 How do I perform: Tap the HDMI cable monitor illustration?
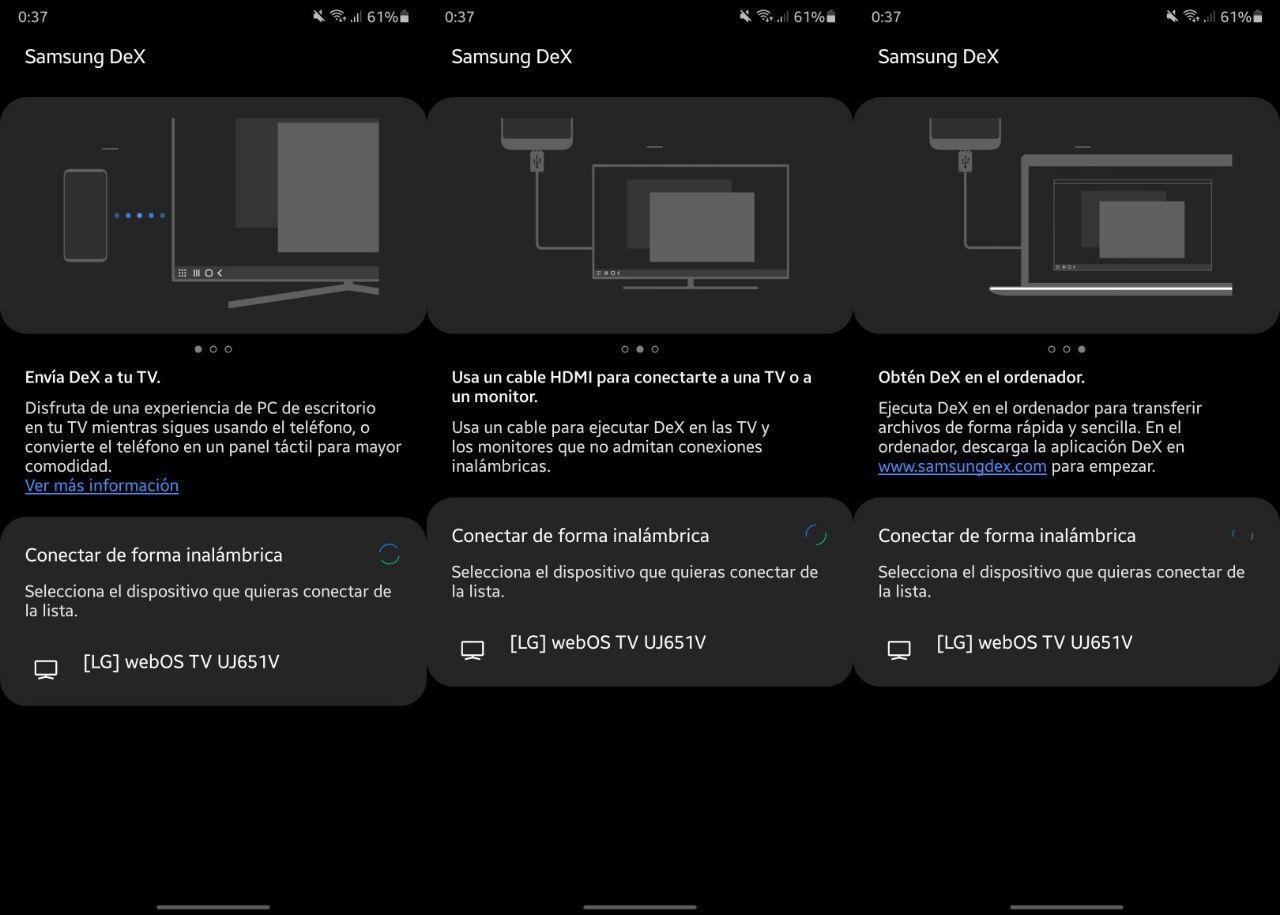640,215
